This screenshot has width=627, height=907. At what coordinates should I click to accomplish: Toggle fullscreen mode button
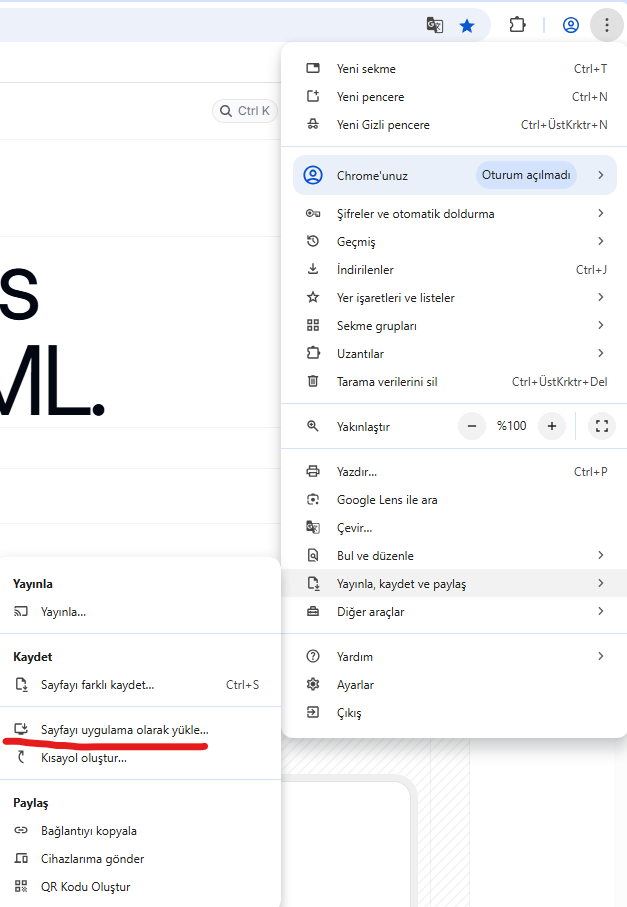[602, 426]
